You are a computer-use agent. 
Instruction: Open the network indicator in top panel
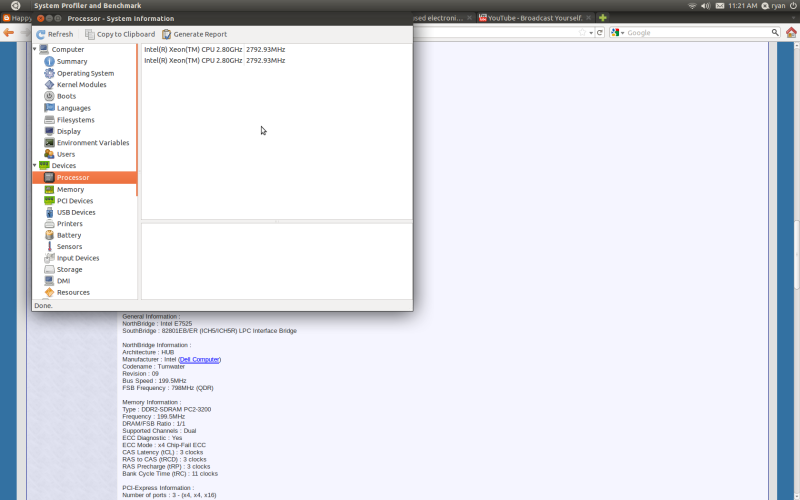[x=692, y=6]
